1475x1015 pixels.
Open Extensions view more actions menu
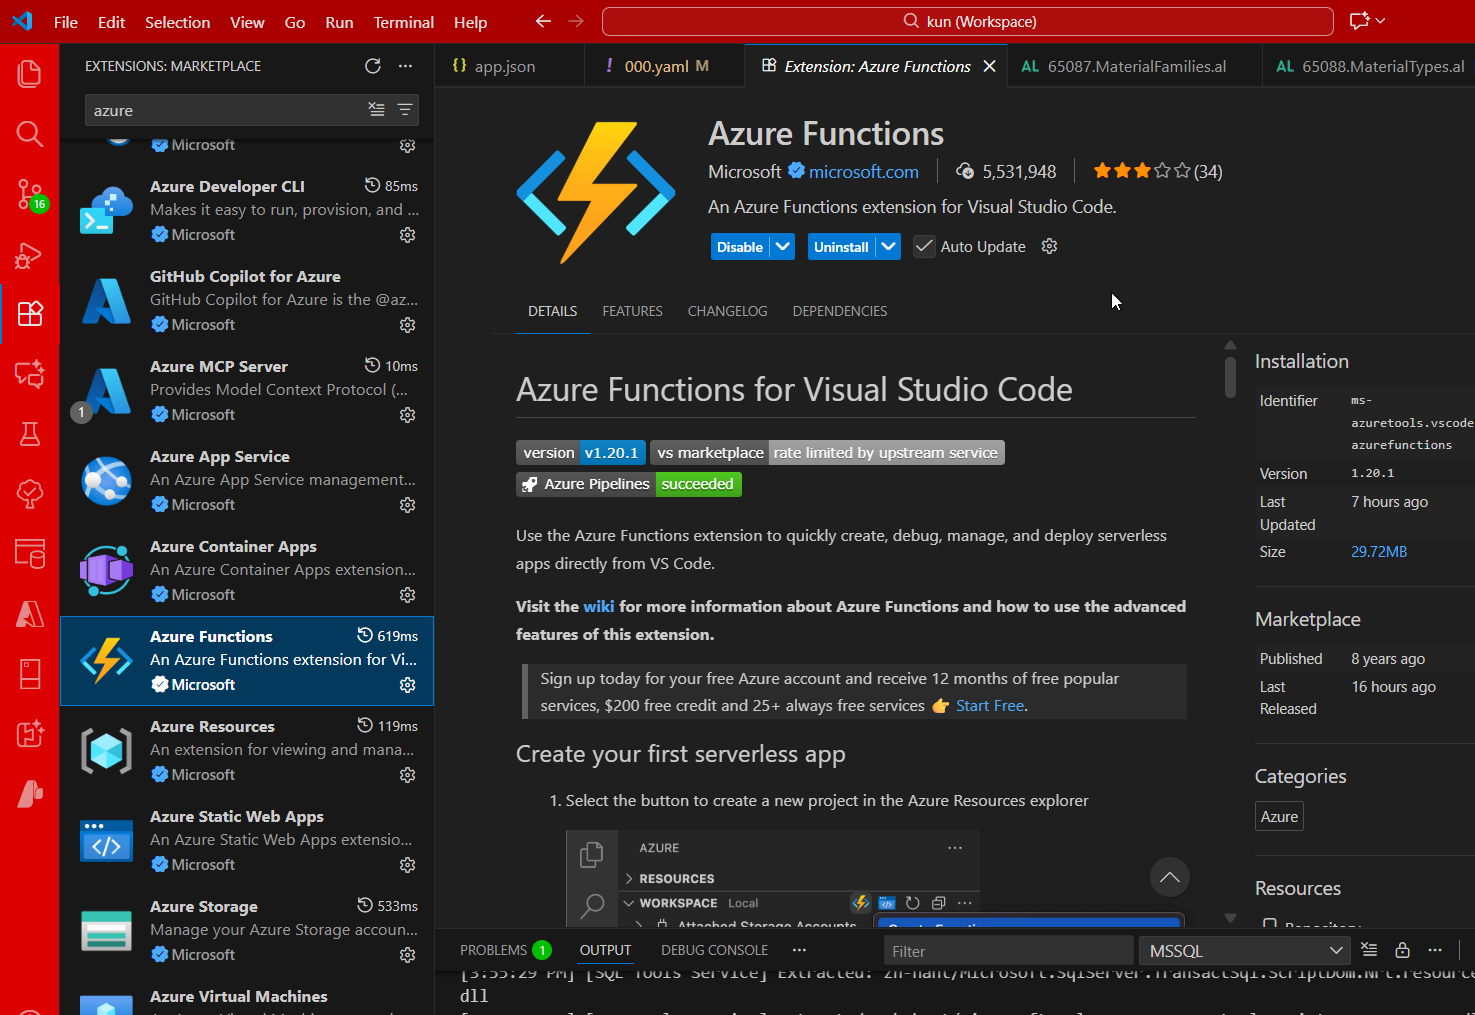pos(405,66)
